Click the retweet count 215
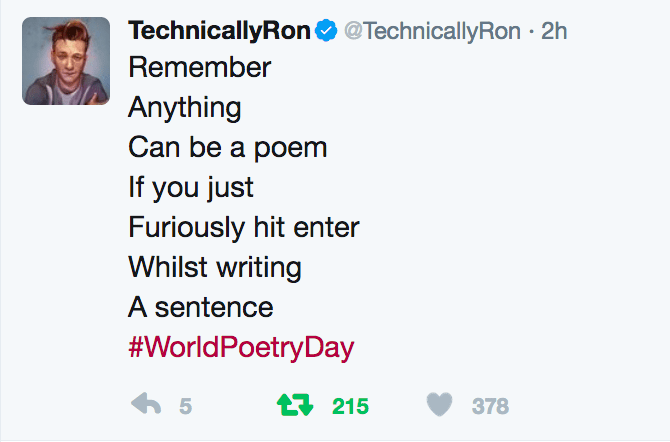 pos(350,406)
